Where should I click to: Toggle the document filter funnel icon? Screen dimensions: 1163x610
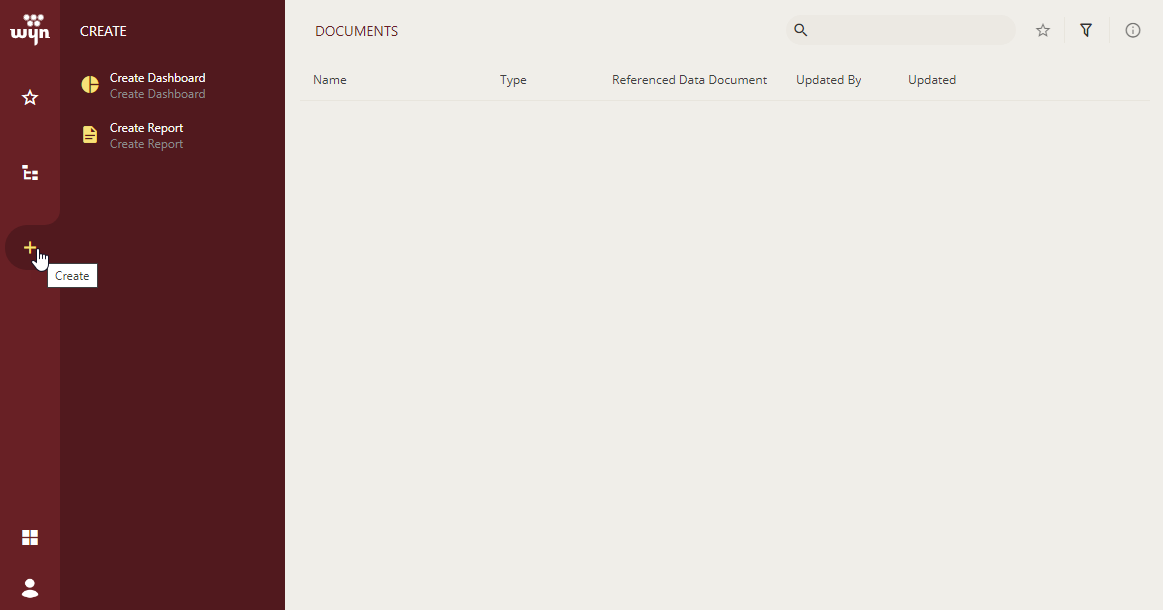tap(1086, 30)
